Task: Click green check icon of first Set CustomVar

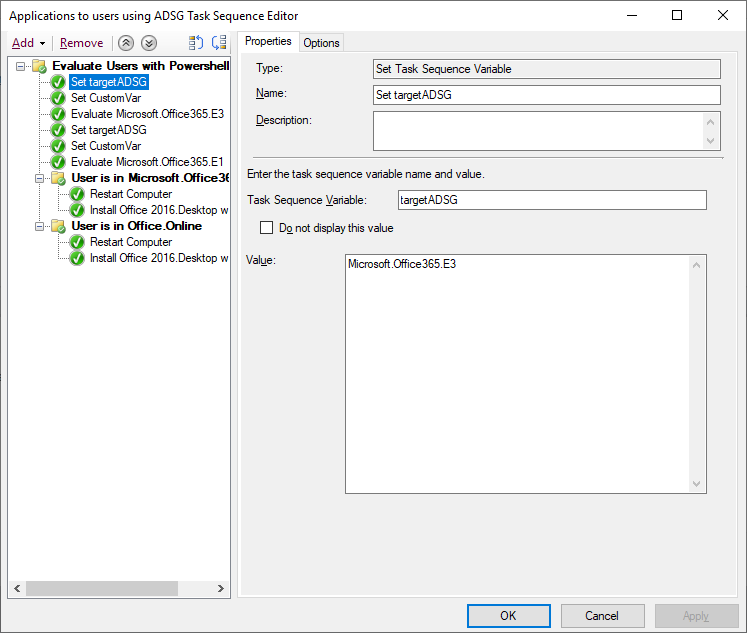Action: coord(58,98)
